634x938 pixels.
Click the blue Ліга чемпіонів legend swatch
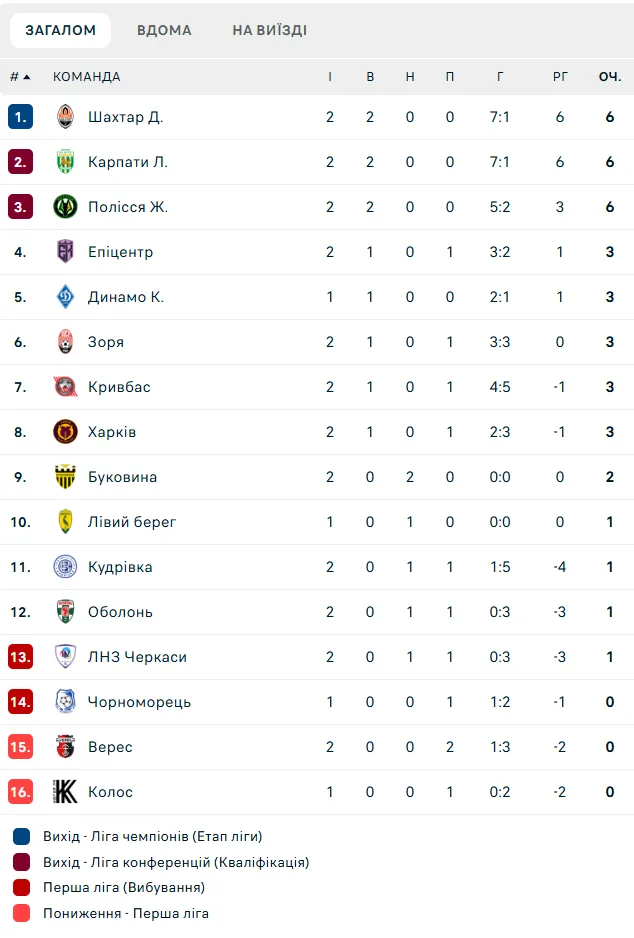point(22,836)
